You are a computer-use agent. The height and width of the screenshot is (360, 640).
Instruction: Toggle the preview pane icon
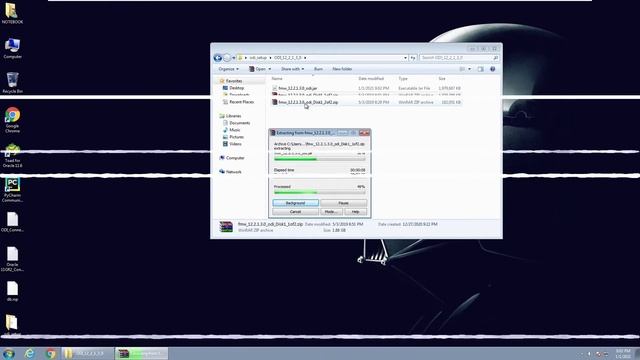480,69
